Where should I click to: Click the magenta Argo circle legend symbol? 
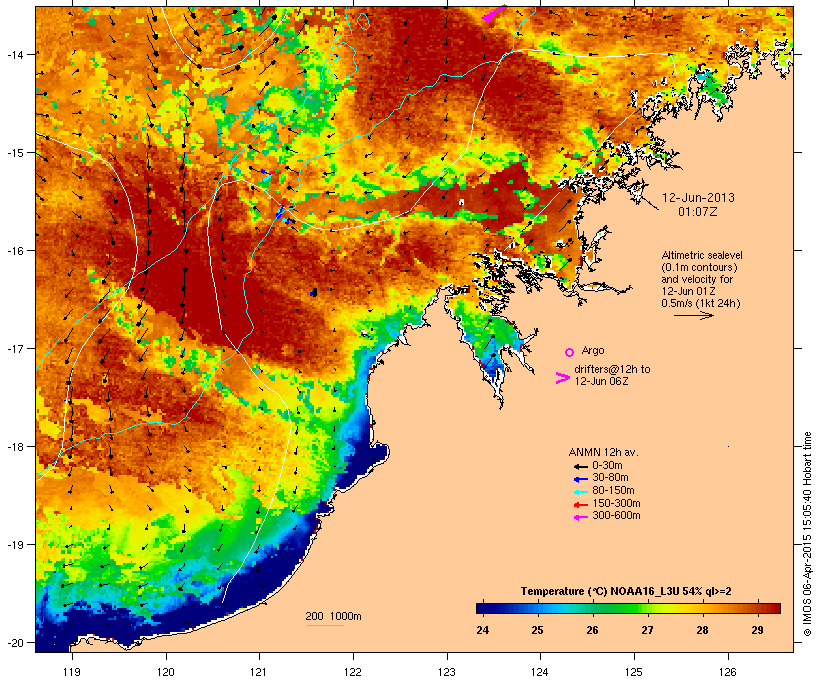pos(570,352)
